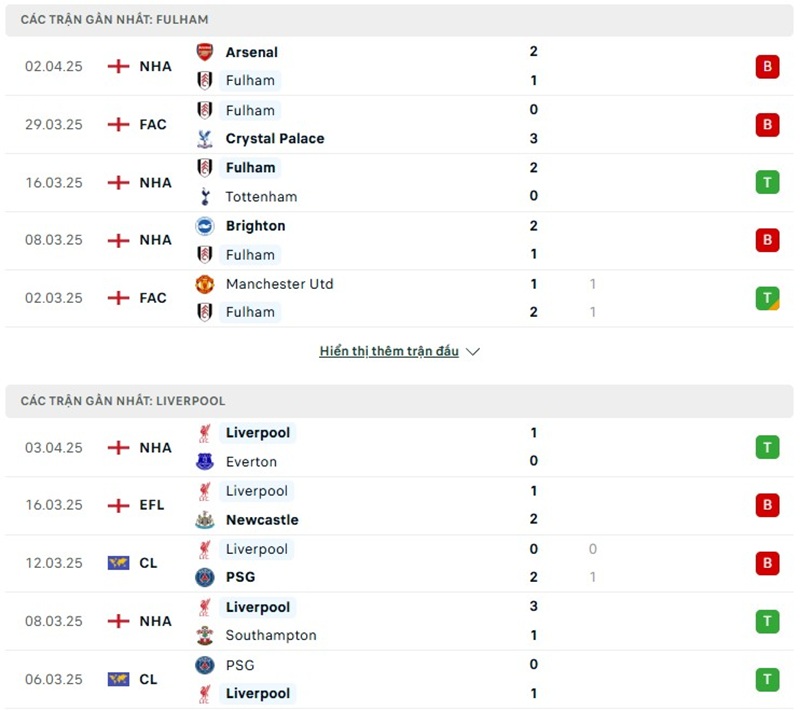Click the CL competition icon on 12.03.25
Image resolution: width=800 pixels, height=710 pixels.
coord(118,563)
